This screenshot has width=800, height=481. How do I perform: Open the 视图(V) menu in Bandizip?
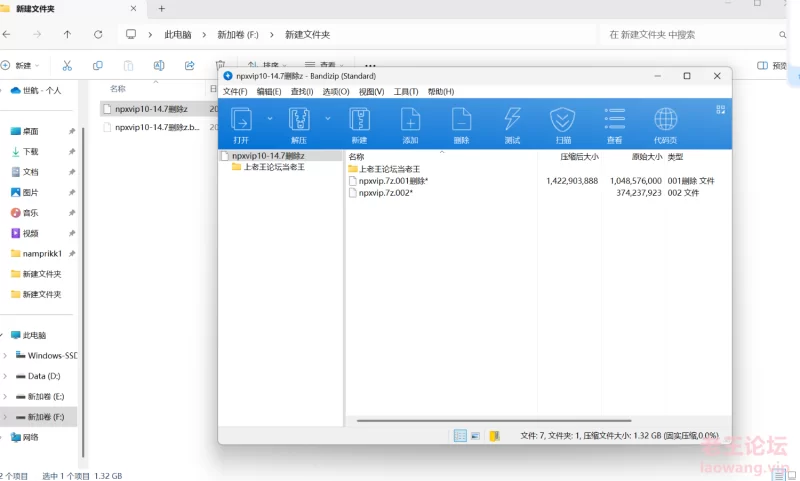coord(371,91)
